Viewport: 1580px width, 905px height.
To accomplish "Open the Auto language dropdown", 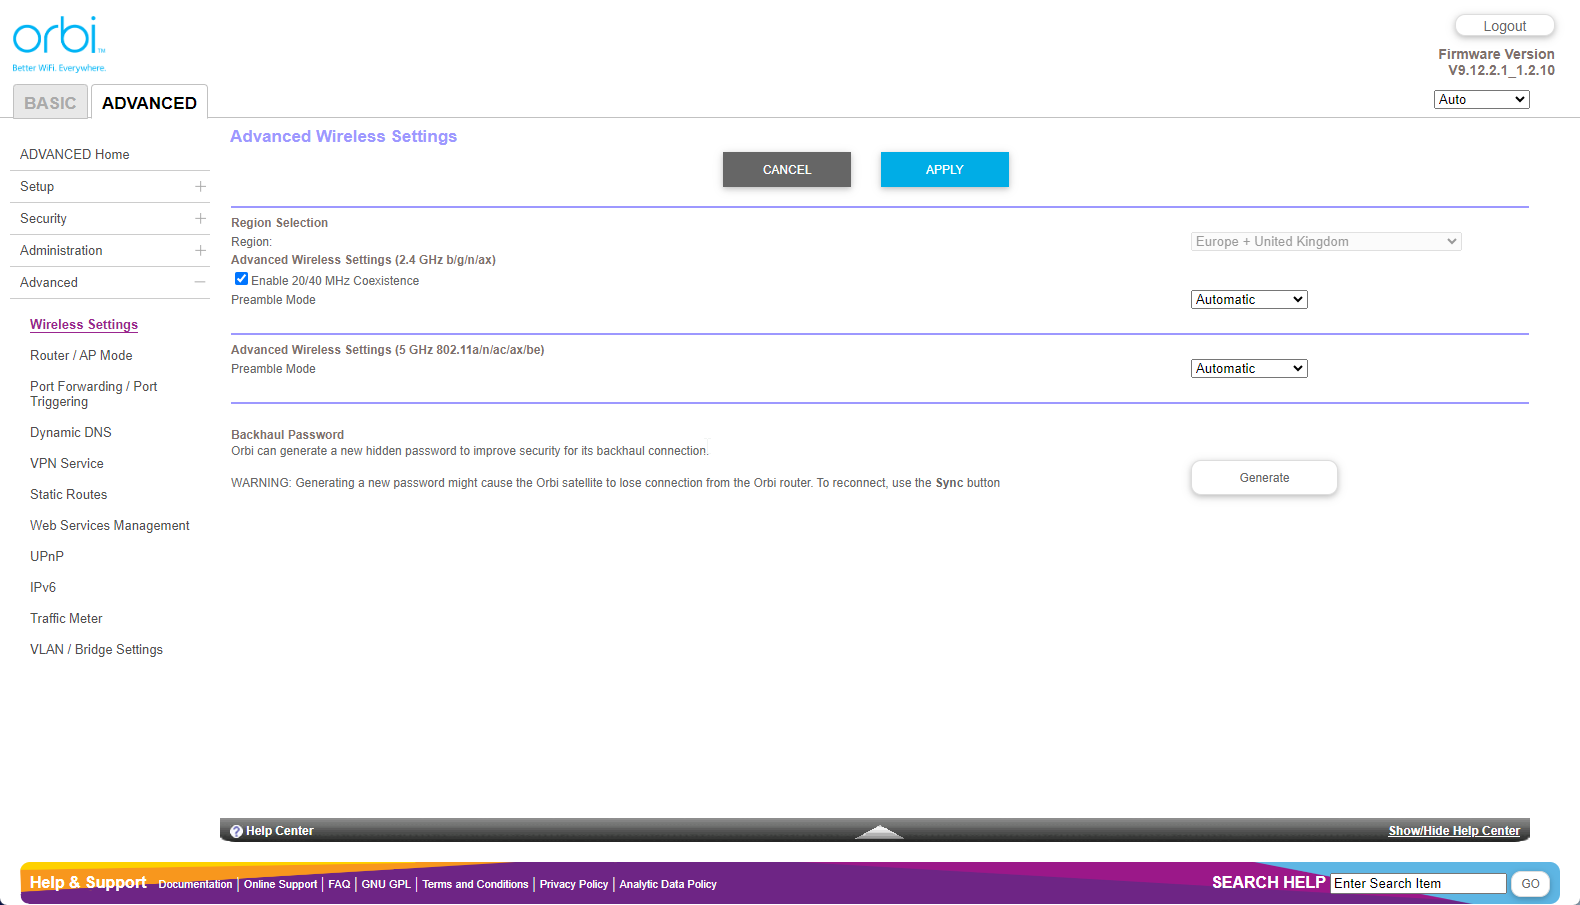I will (x=1481, y=100).
